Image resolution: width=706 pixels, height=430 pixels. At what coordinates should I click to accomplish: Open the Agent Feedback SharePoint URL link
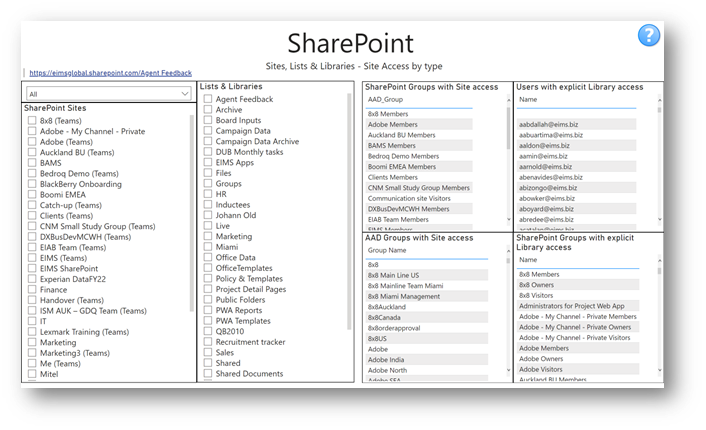(110, 72)
